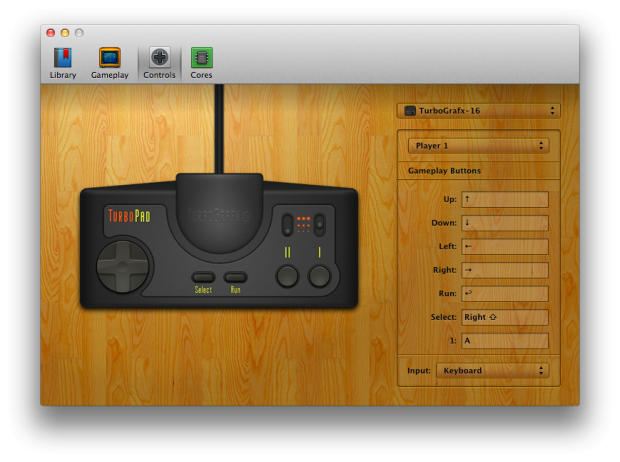620x462 pixels.
Task: Click the TurboGrafx-16 console icon in dropdown
Action: click(410, 111)
